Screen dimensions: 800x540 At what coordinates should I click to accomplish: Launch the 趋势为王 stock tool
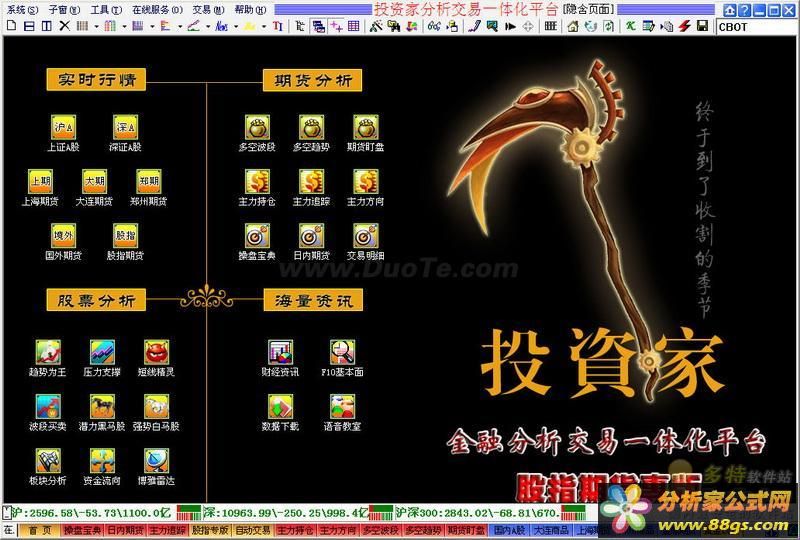click(48, 352)
